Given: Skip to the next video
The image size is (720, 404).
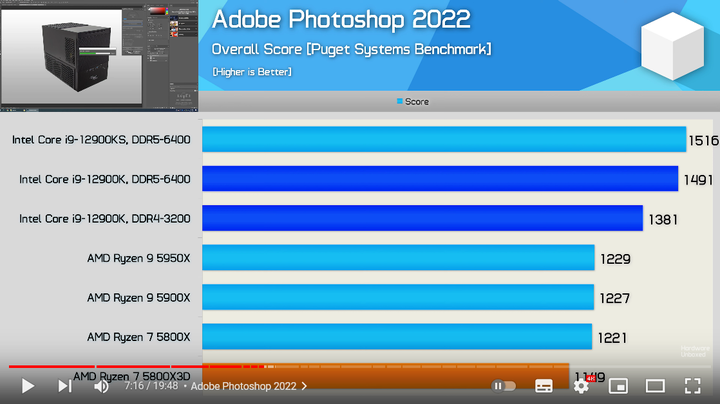Looking at the screenshot, I should pos(65,386).
